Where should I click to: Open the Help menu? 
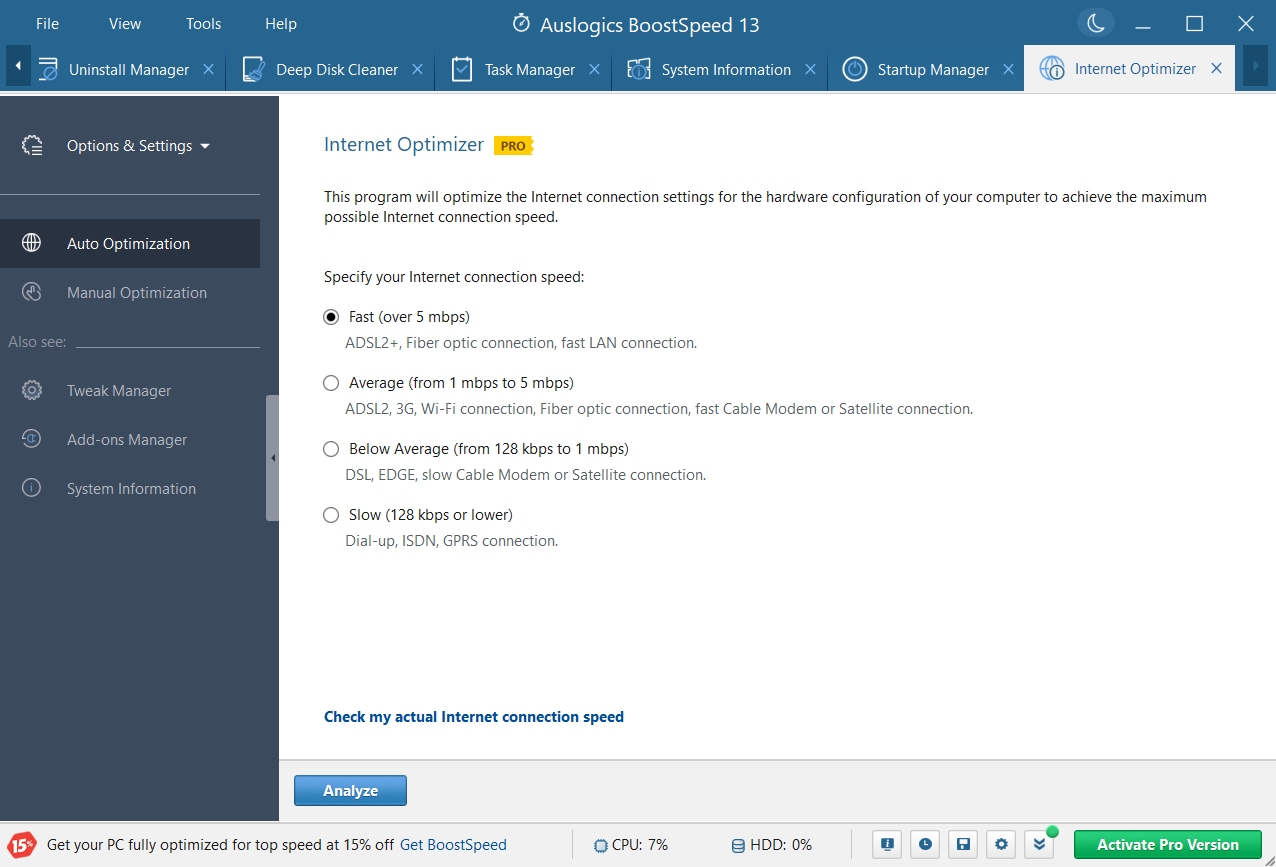pyautogui.click(x=281, y=23)
